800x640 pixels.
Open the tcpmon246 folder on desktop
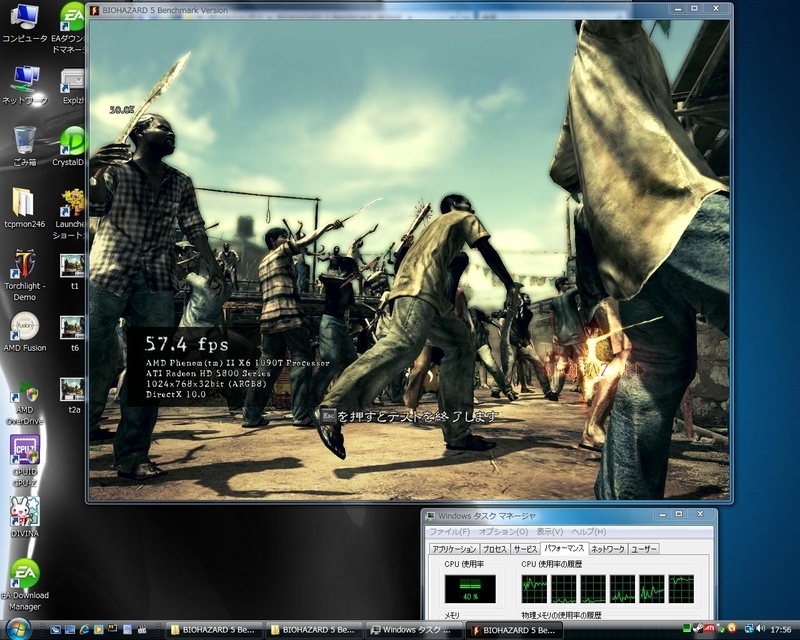click(x=24, y=209)
